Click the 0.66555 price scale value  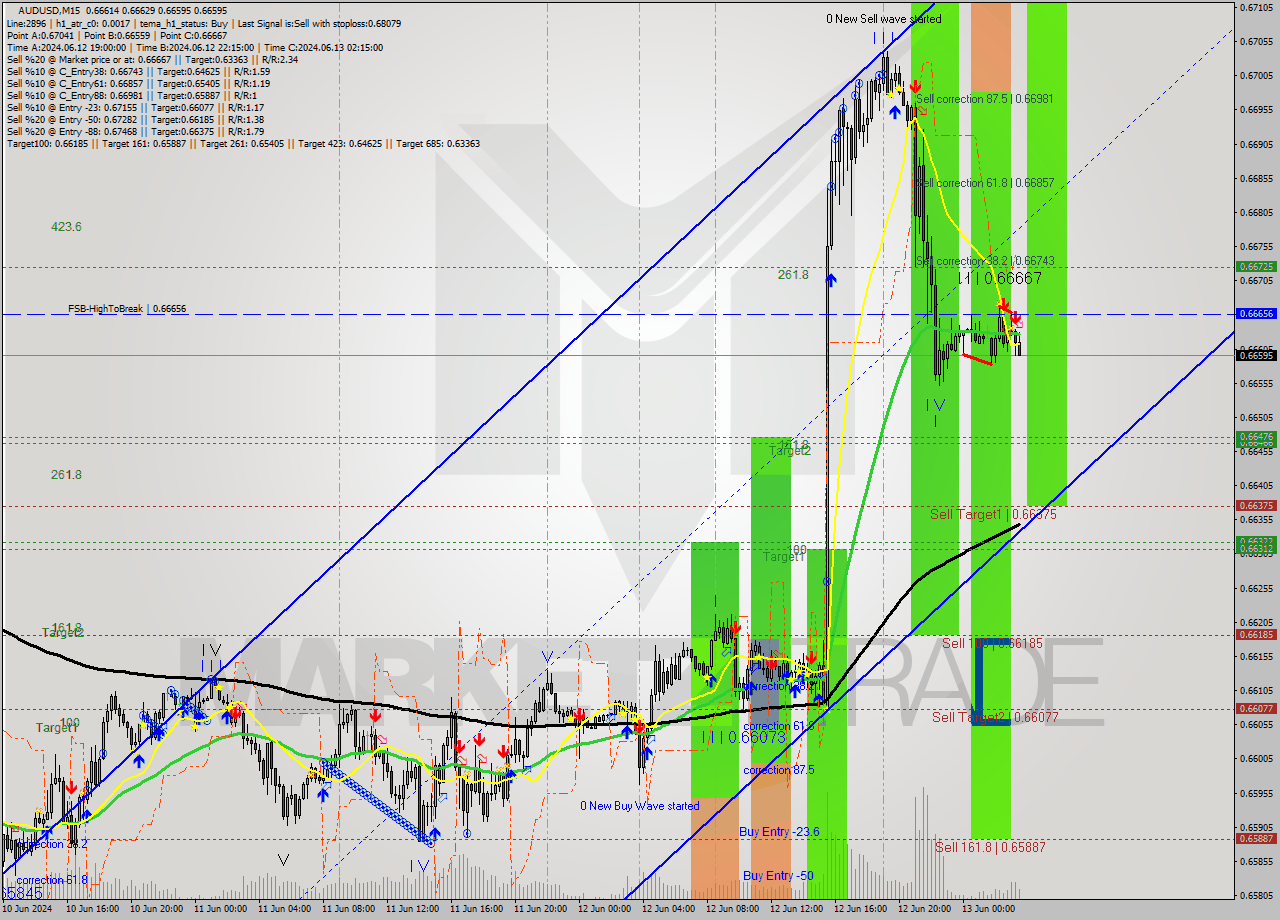click(x=1256, y=383)
